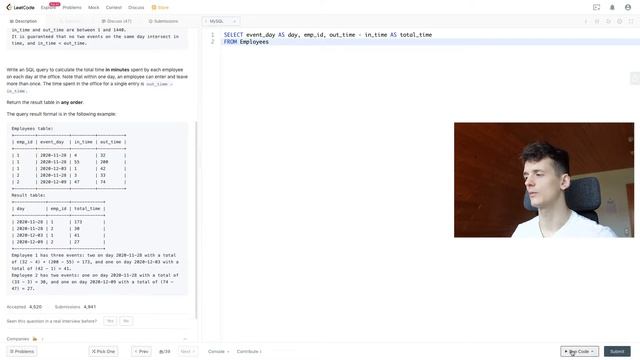The width and height of the screenshot is (640, 360).
Task: Open the Mock navigation item
Action: click(x=93, y=7)
